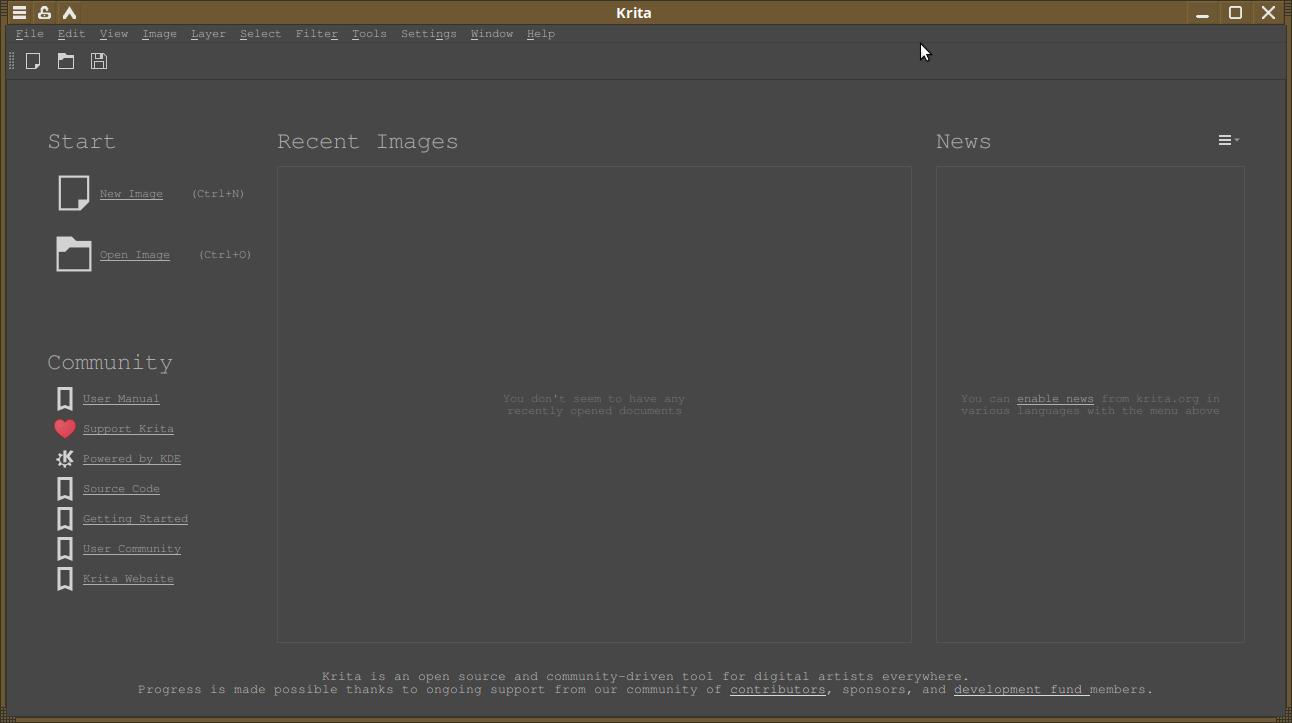
Task: Open the Help menu
Action: click(x=541, y=34)
